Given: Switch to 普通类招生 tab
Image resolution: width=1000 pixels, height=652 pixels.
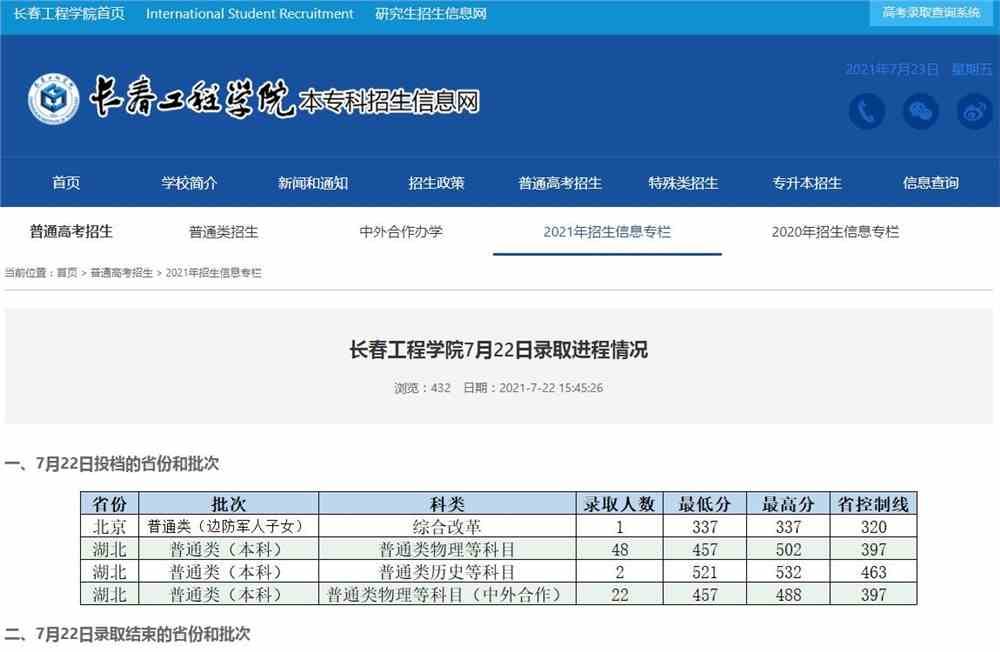Looking at the screenshot, I should point(223,232).
